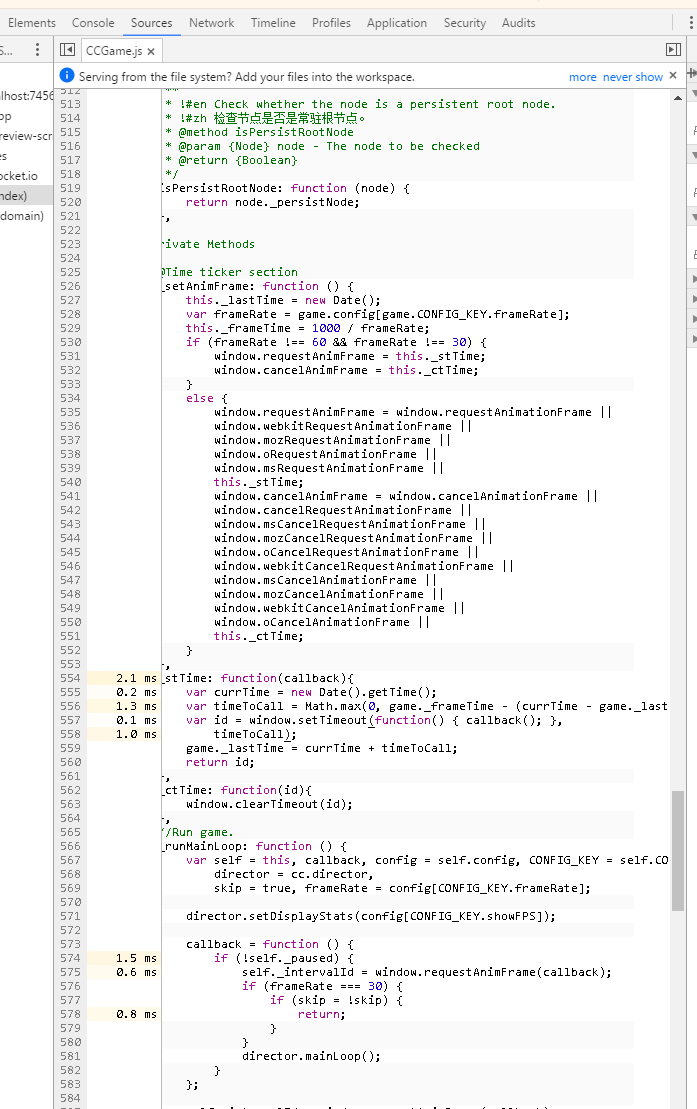This screenshot has height=1109, width=697.
Task: Click the blue info icon in the notice bar
Action: pos(67,76)
